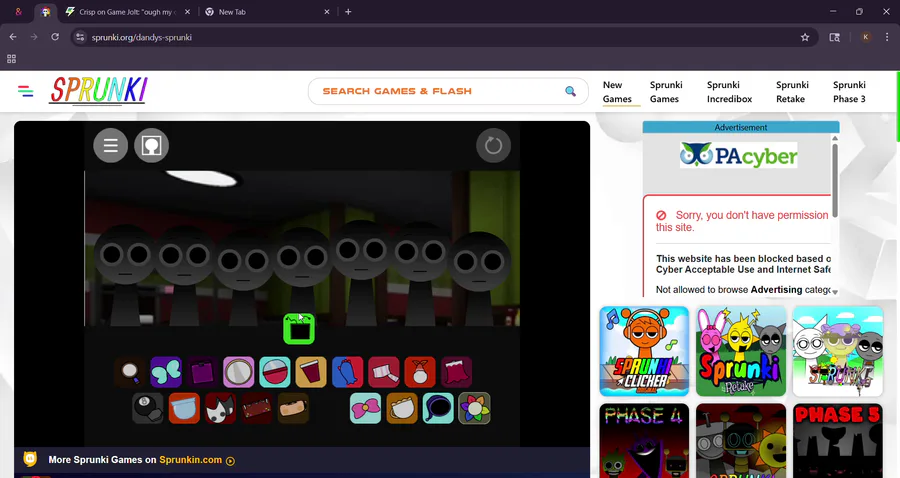Open the Sprunki Retake game thumbnail
Screen dimensions: 900x478
click(x=741, y=351)
